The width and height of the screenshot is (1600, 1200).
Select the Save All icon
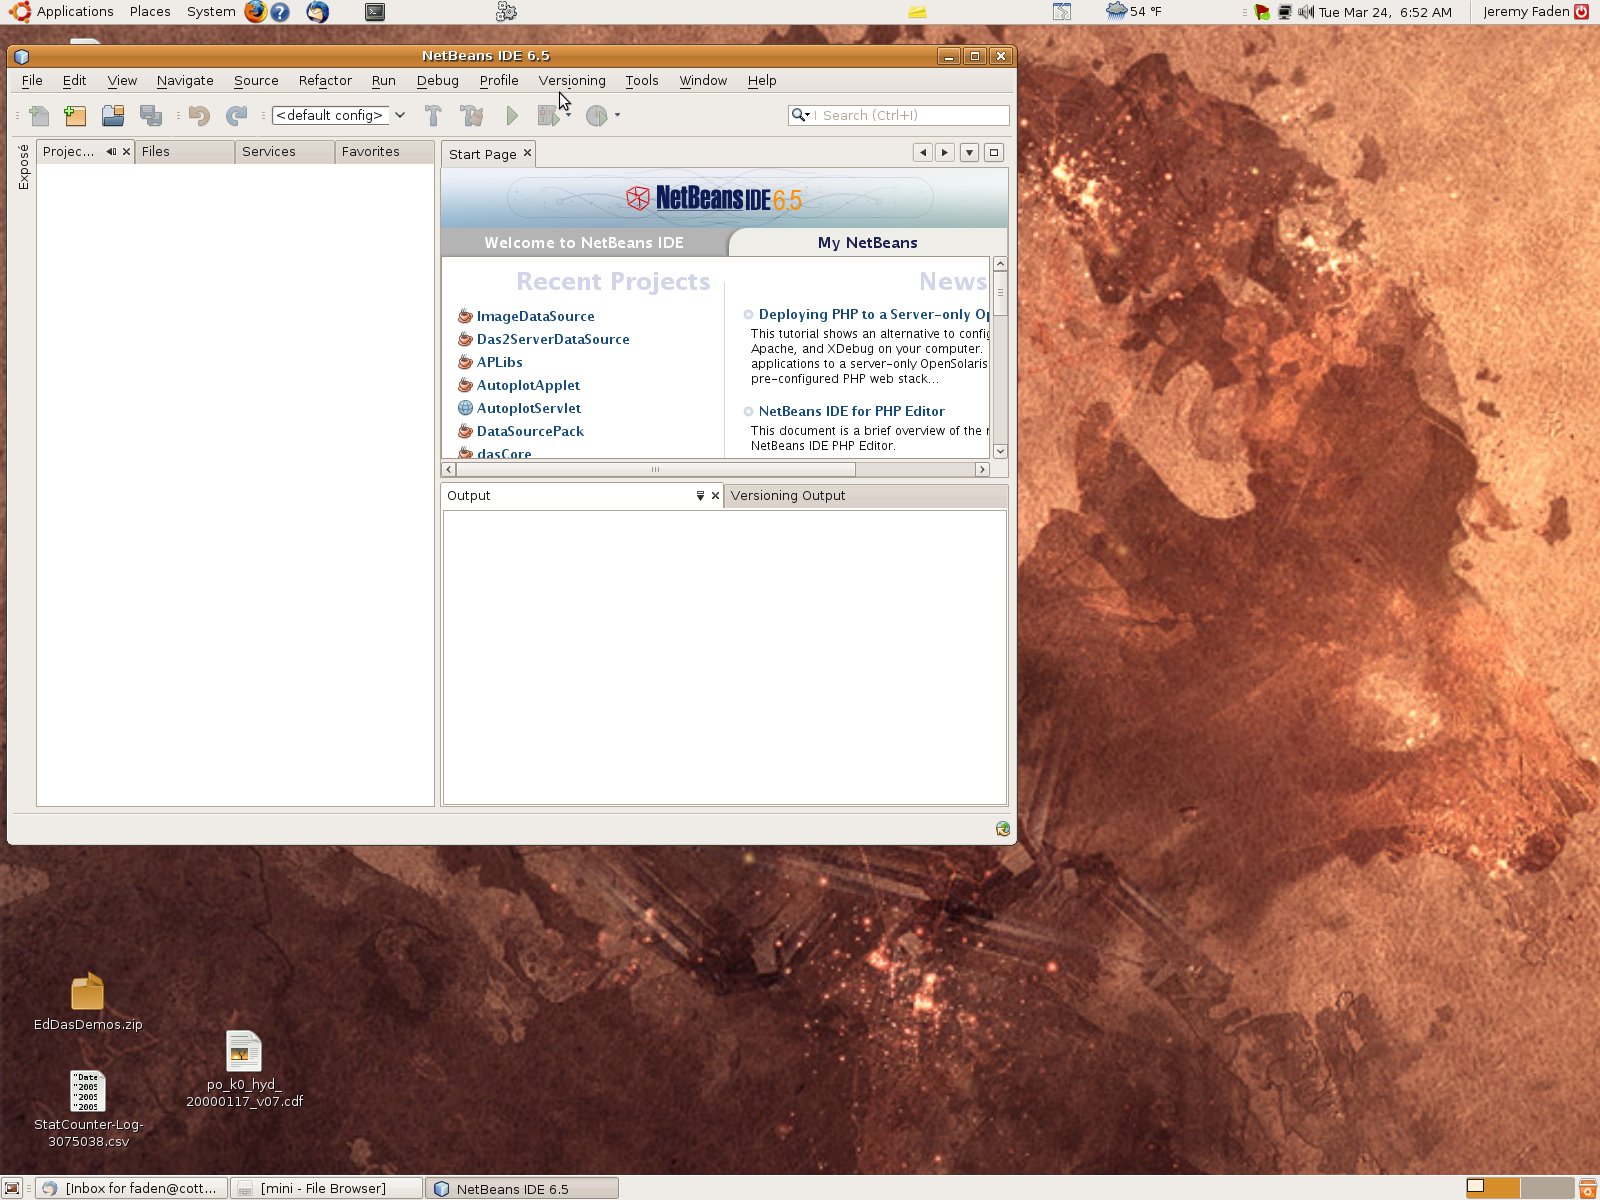coord(152,115)
